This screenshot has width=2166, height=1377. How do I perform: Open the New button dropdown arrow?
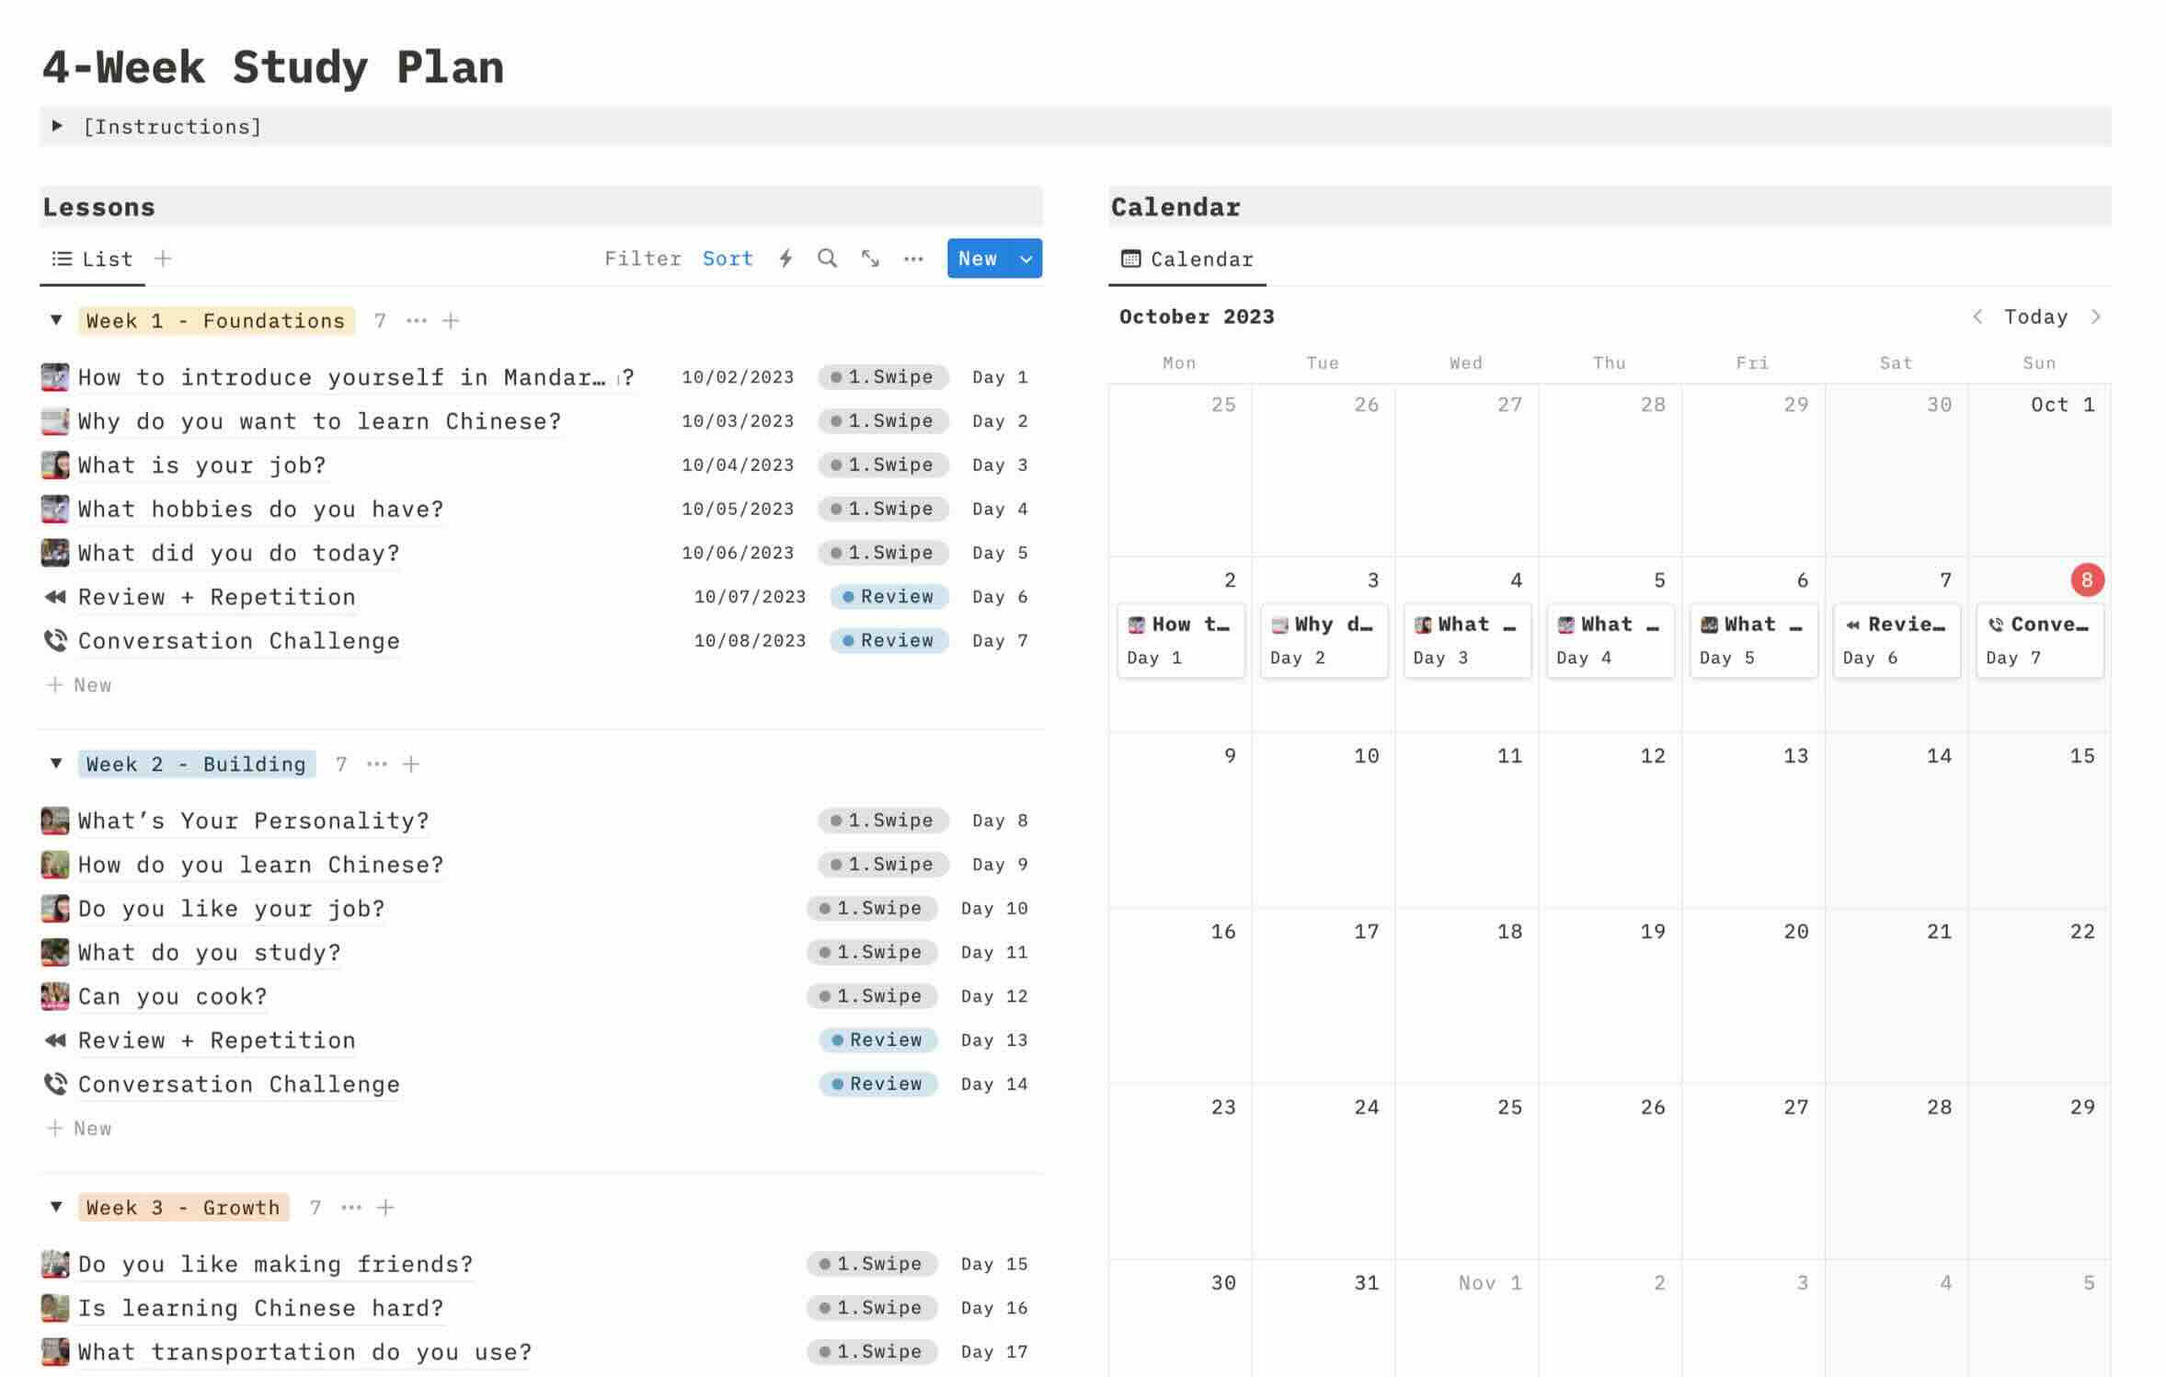[1026, 259]
